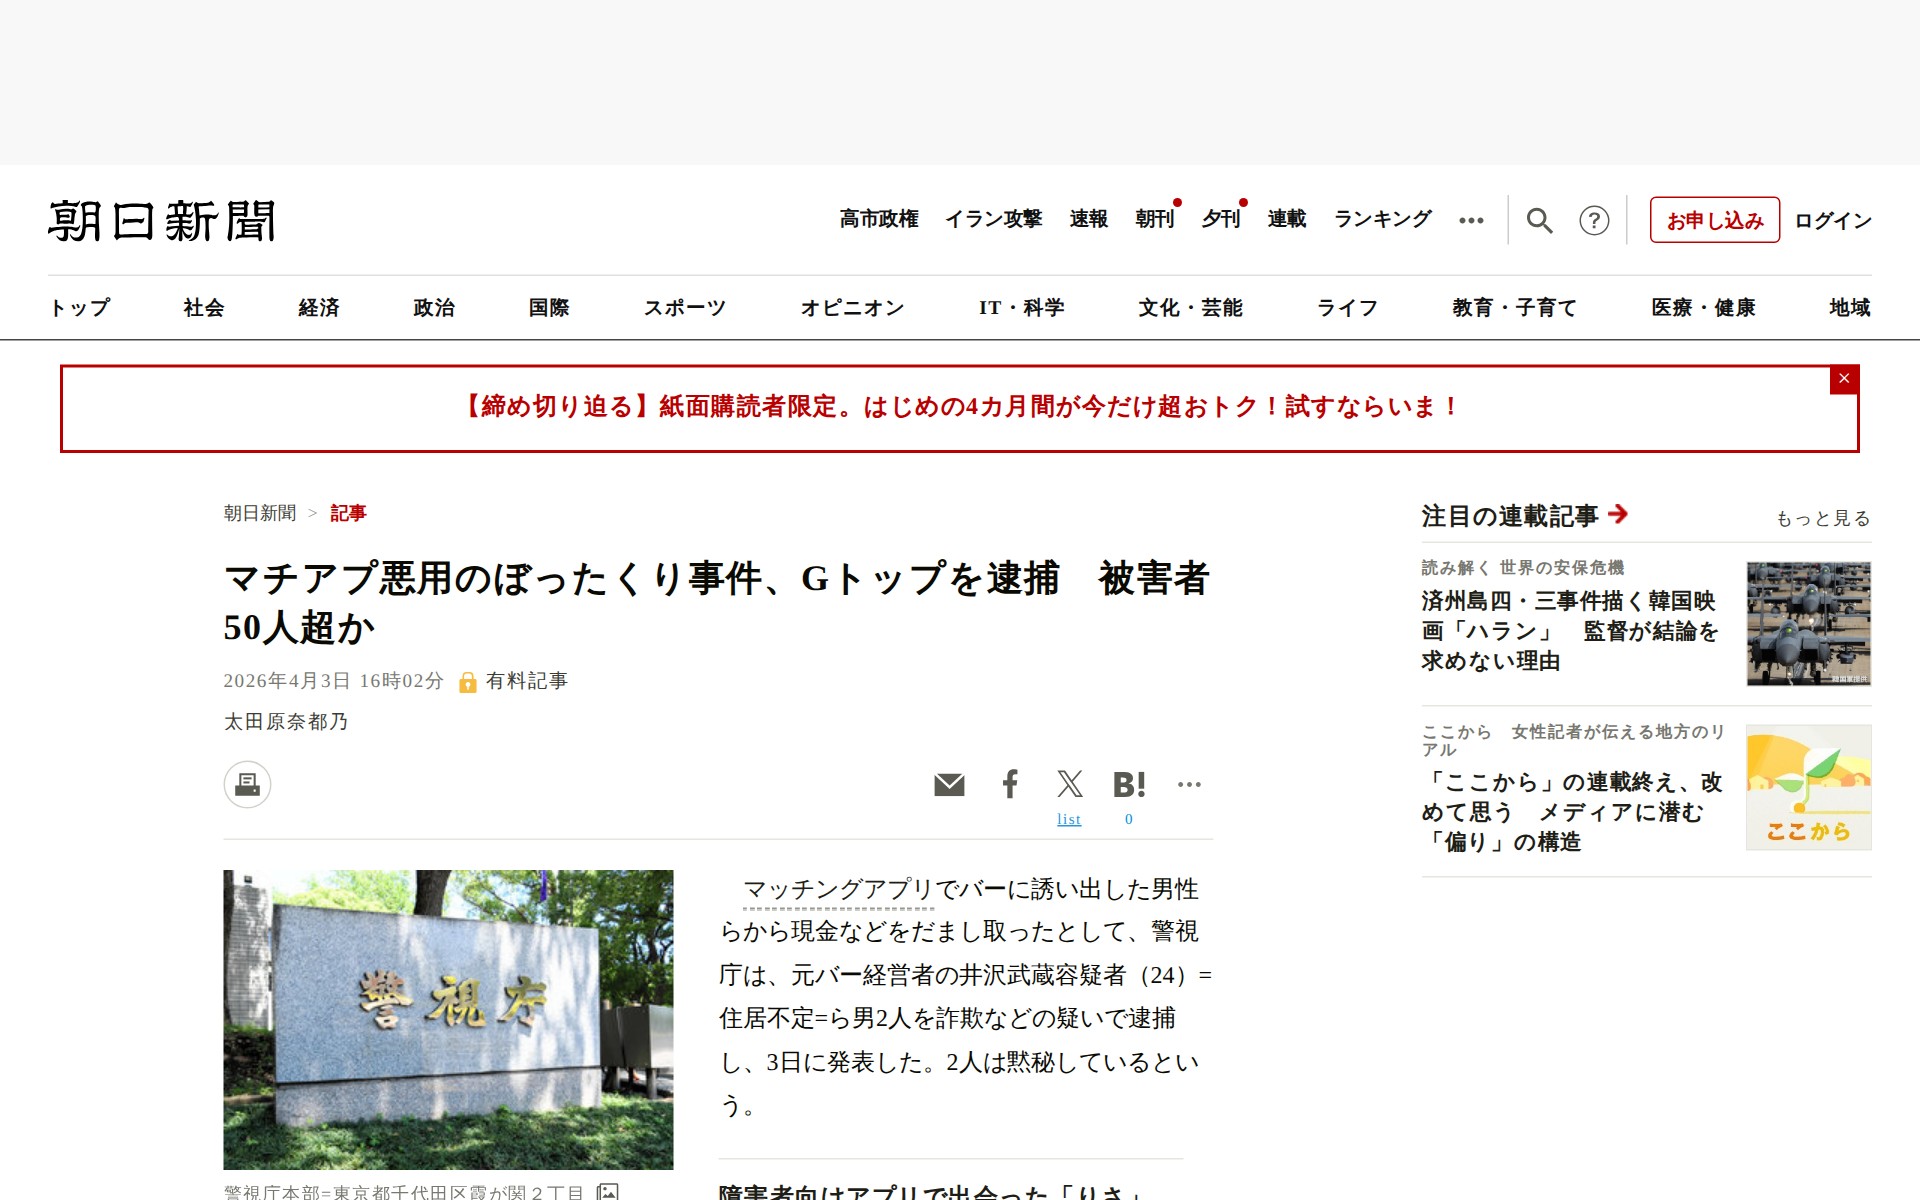Expand header navigation more menu
This screenshot has width=1920, height=1200.
[x=1471, y=221]
